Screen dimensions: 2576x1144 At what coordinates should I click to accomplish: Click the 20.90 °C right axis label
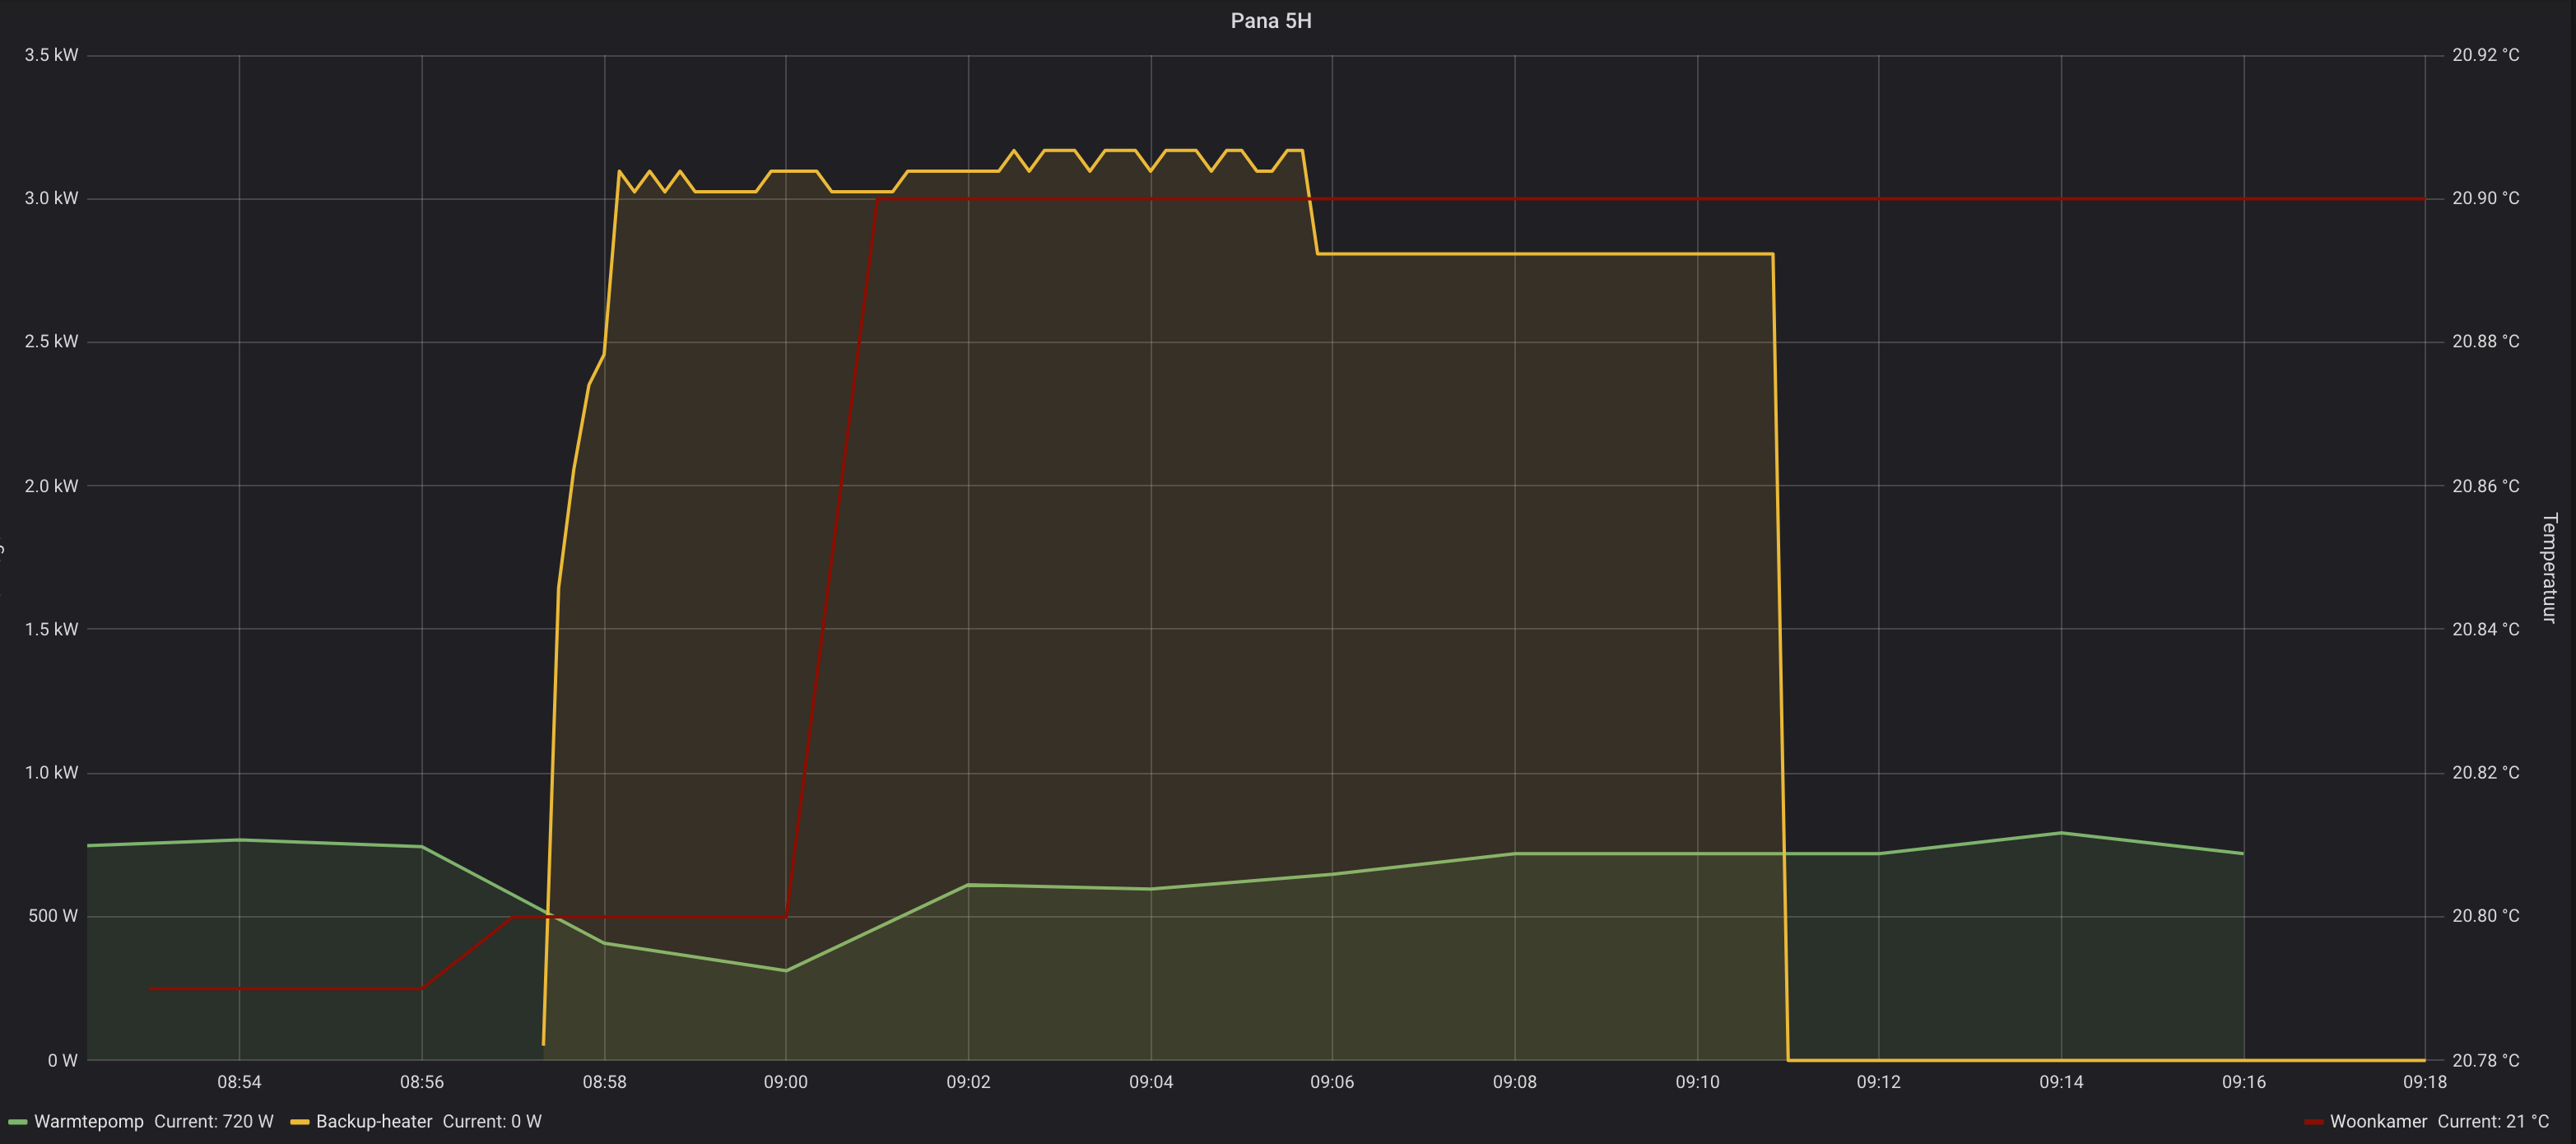click(2485, 198)
